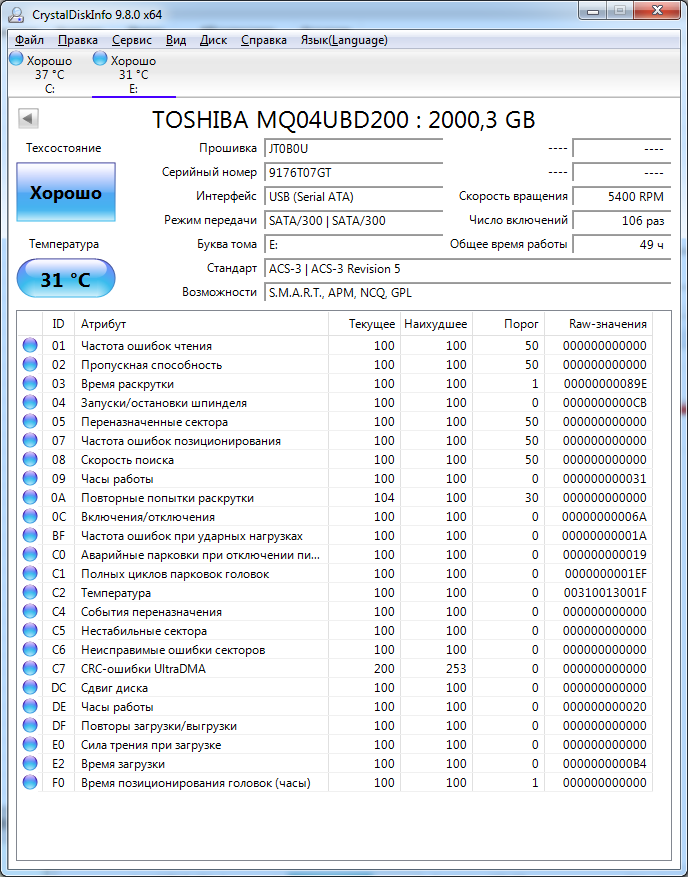The width and height of the screenshot is (688, 877).
Task: Minimize the CrystalDiskInfo window
Action: pos(594,11)
